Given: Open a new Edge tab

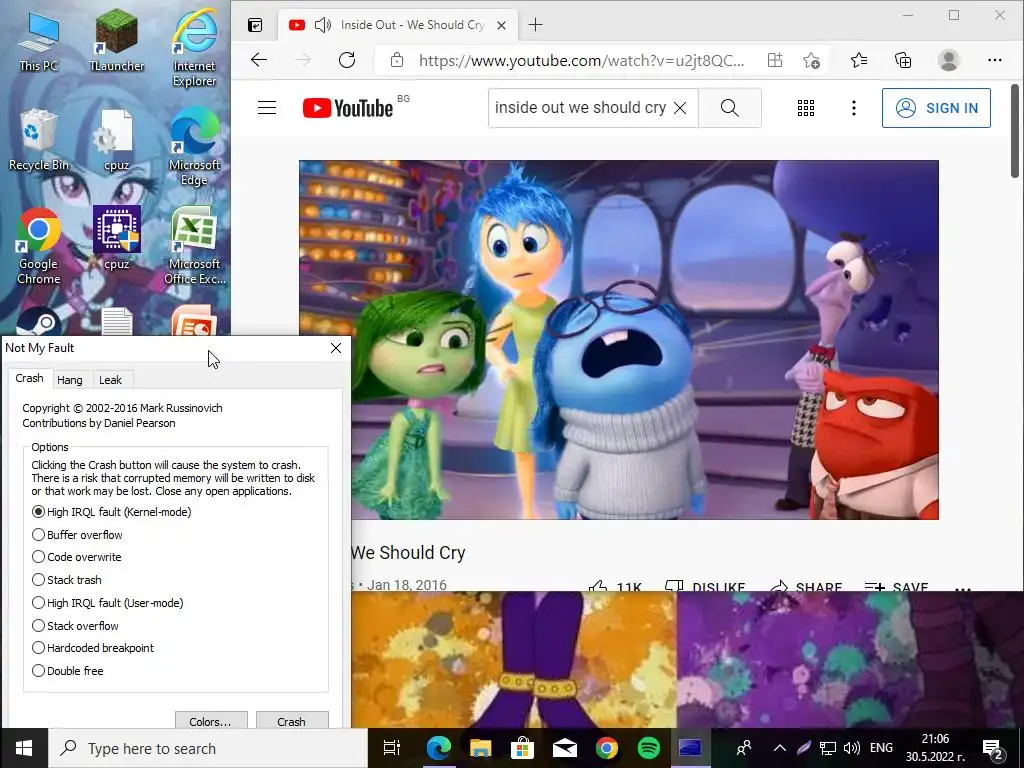Looking at the screenshot, I should (536, 25).
